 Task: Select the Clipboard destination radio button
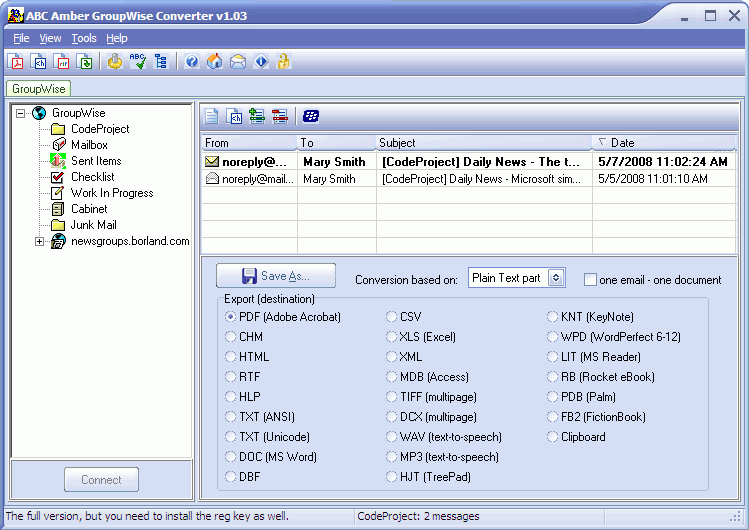553,437
